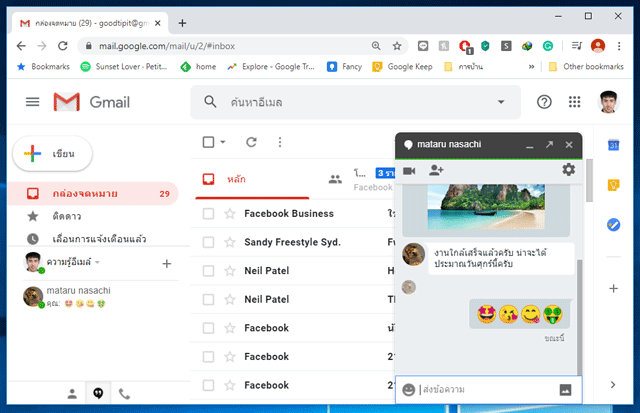Open the Sunset Lover - Petit... bookmark

tap(124, 67)
